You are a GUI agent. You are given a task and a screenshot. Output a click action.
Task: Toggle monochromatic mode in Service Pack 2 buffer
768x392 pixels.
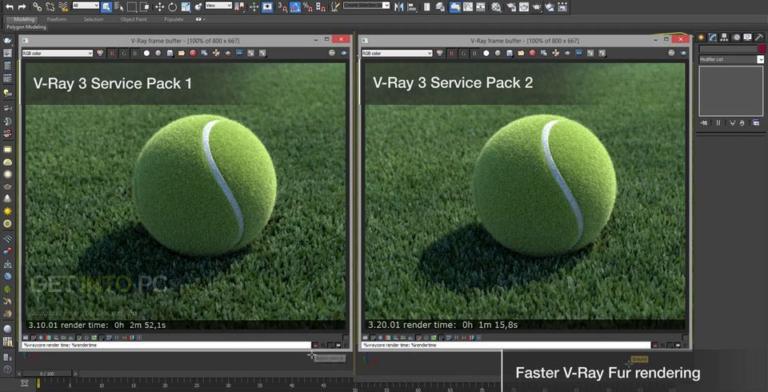(x=498, y=53)
